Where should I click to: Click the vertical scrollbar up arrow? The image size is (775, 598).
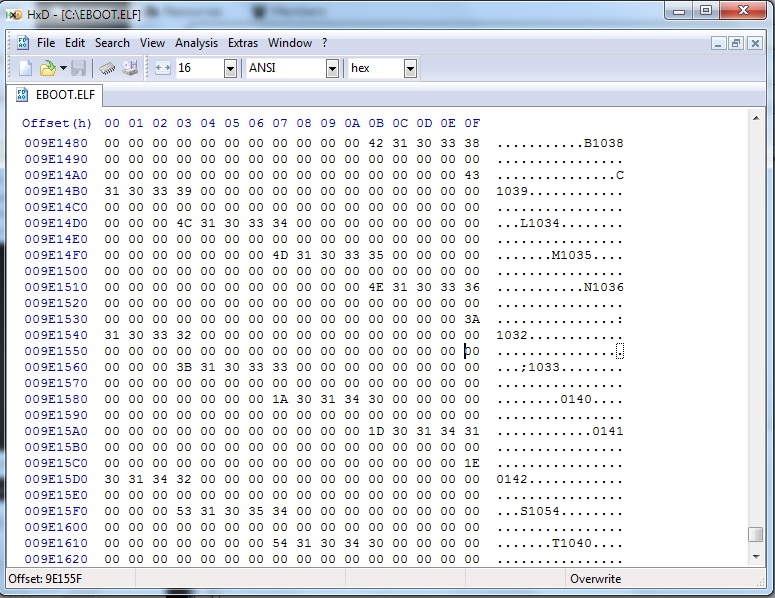[756, 118]
